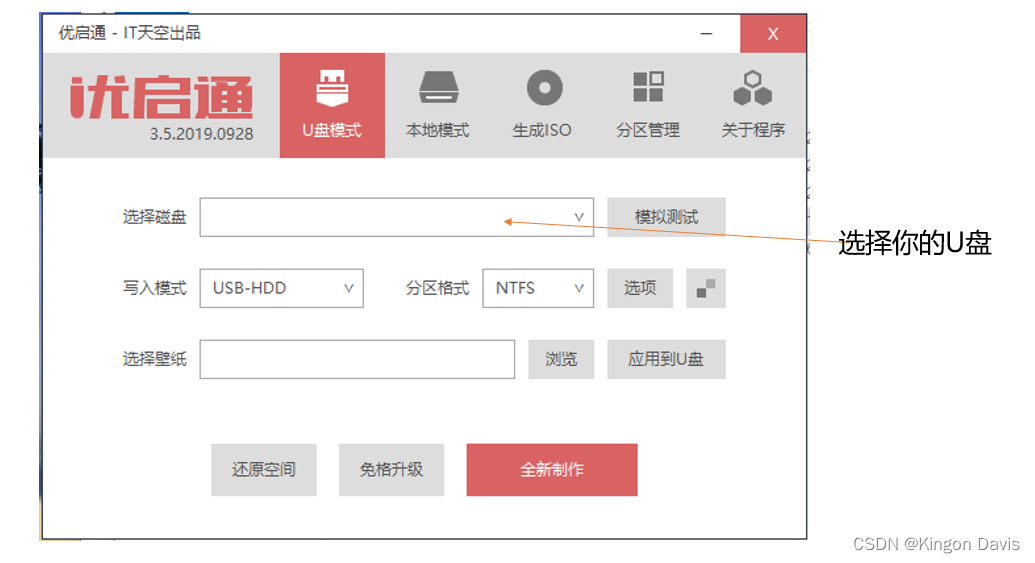The width and height of the screenshot is (1035, 563).
Task: Click the hexagon cluster about icon
Action: [x=752, y=88]
